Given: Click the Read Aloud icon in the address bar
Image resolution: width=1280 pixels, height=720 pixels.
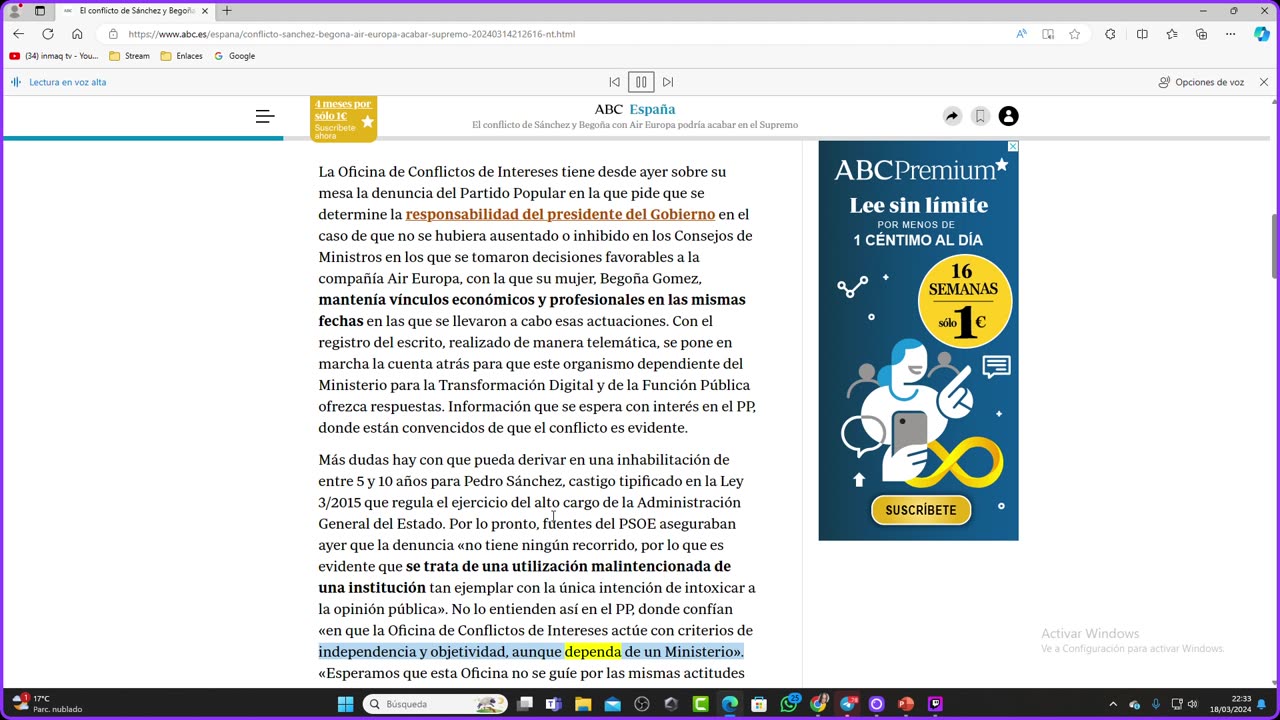Looking at the screenshot, I should click(1021, 34).
